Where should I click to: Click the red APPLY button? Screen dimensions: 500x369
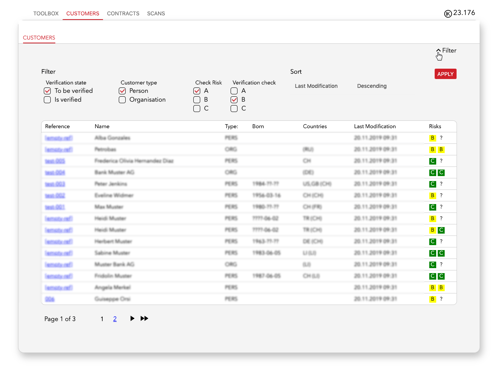[x=445, y=74]
